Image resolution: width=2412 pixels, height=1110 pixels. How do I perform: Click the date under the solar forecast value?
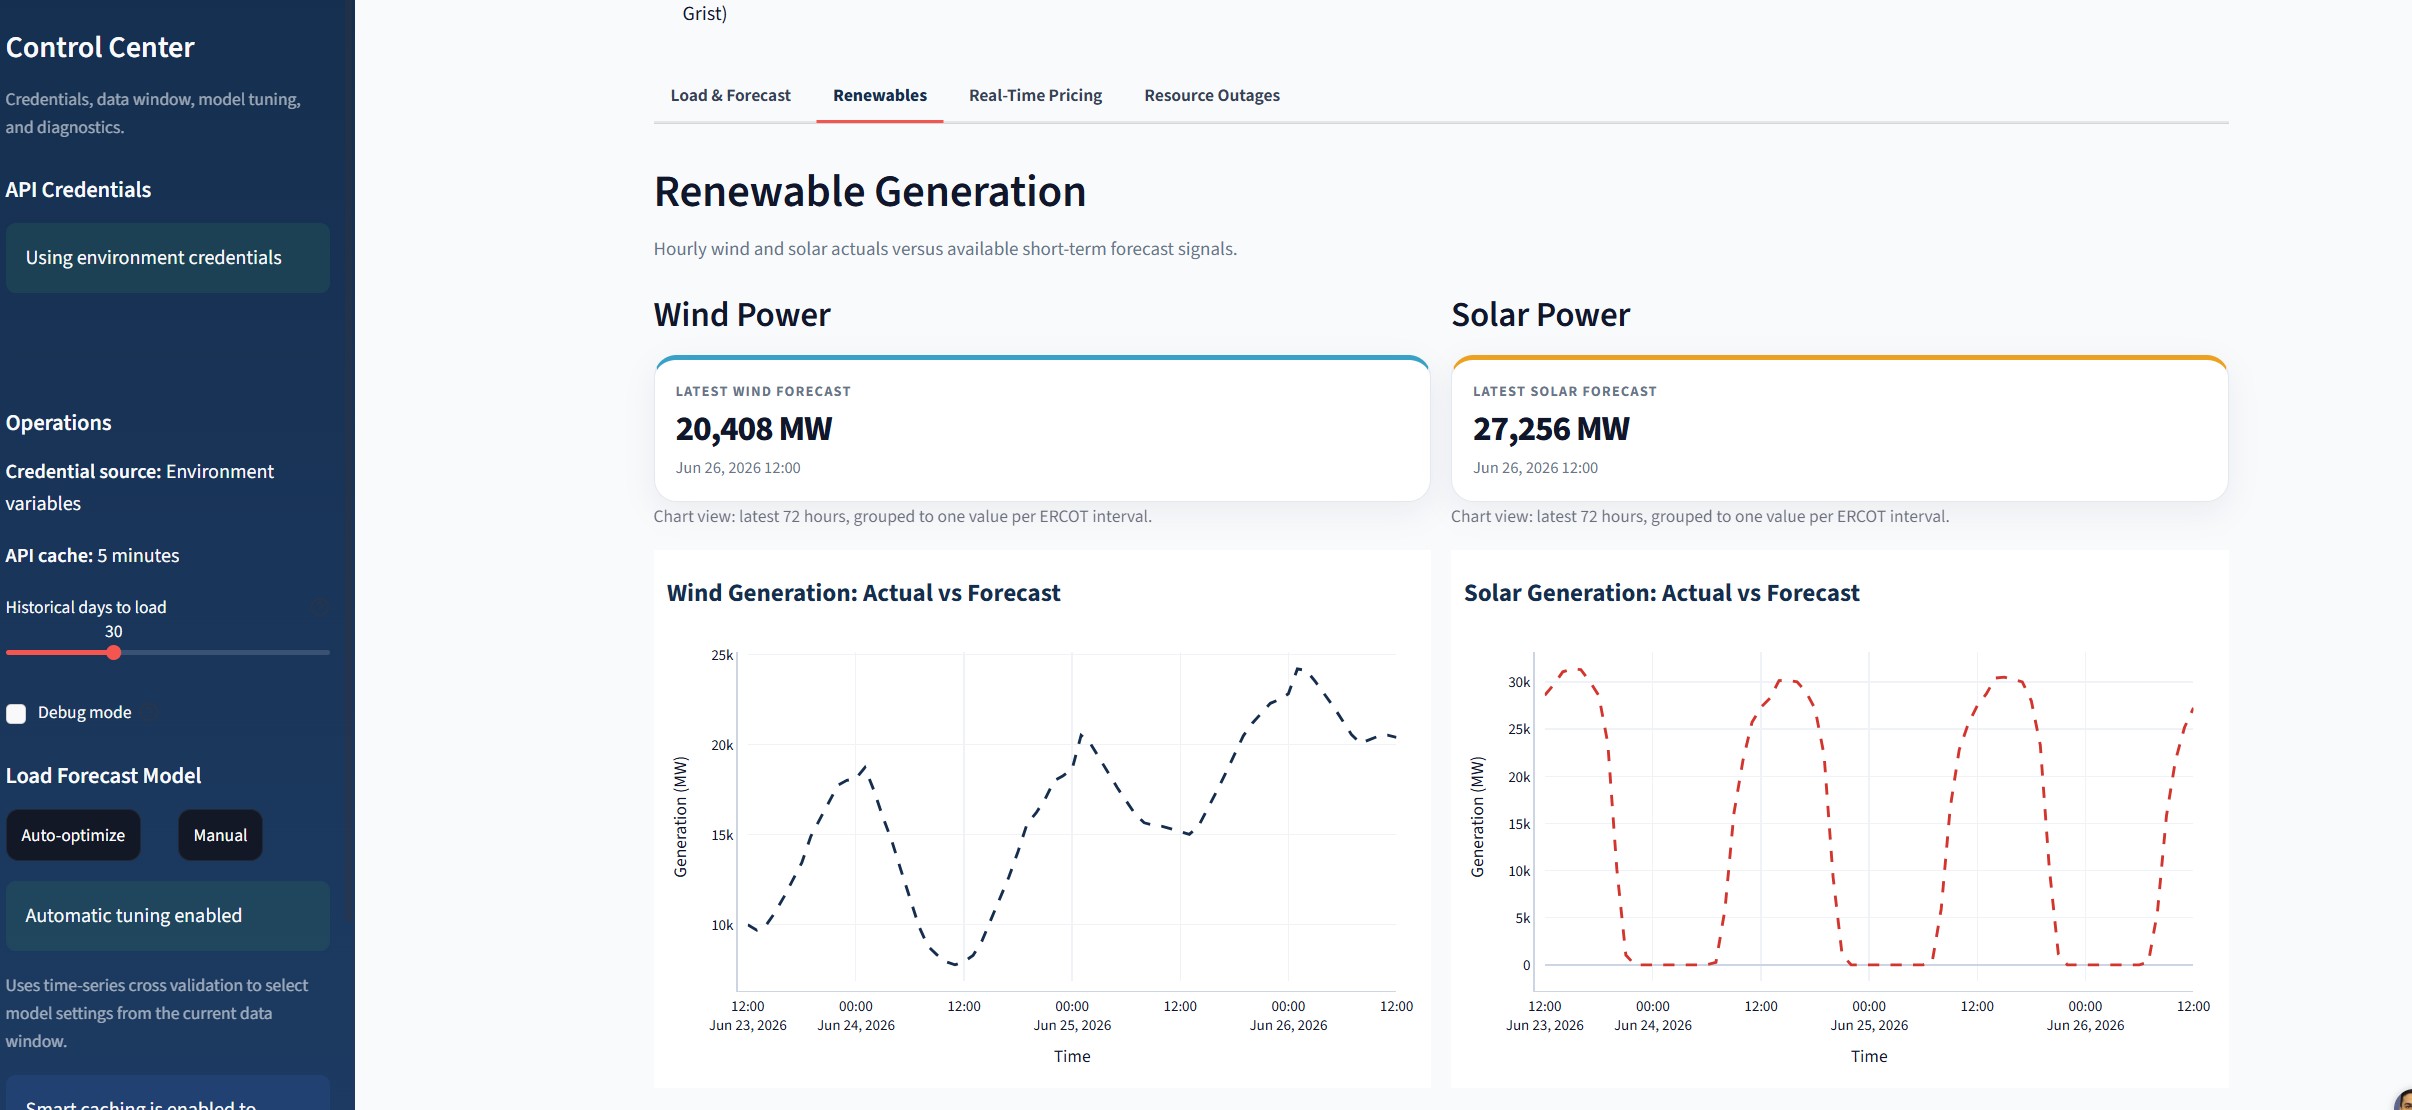tap(1535, 468)
